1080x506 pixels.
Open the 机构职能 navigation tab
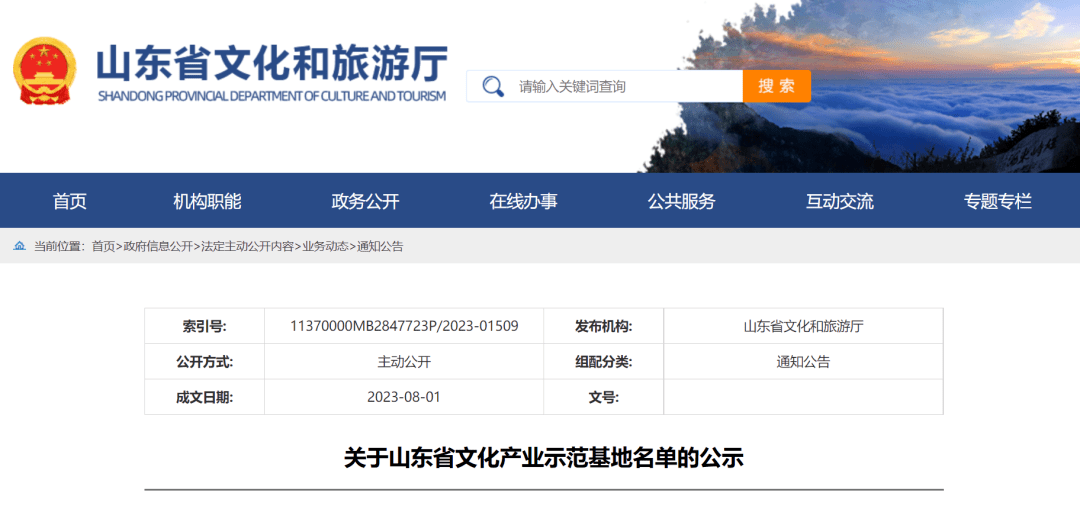pyautogui.click(x=207, y=201)
